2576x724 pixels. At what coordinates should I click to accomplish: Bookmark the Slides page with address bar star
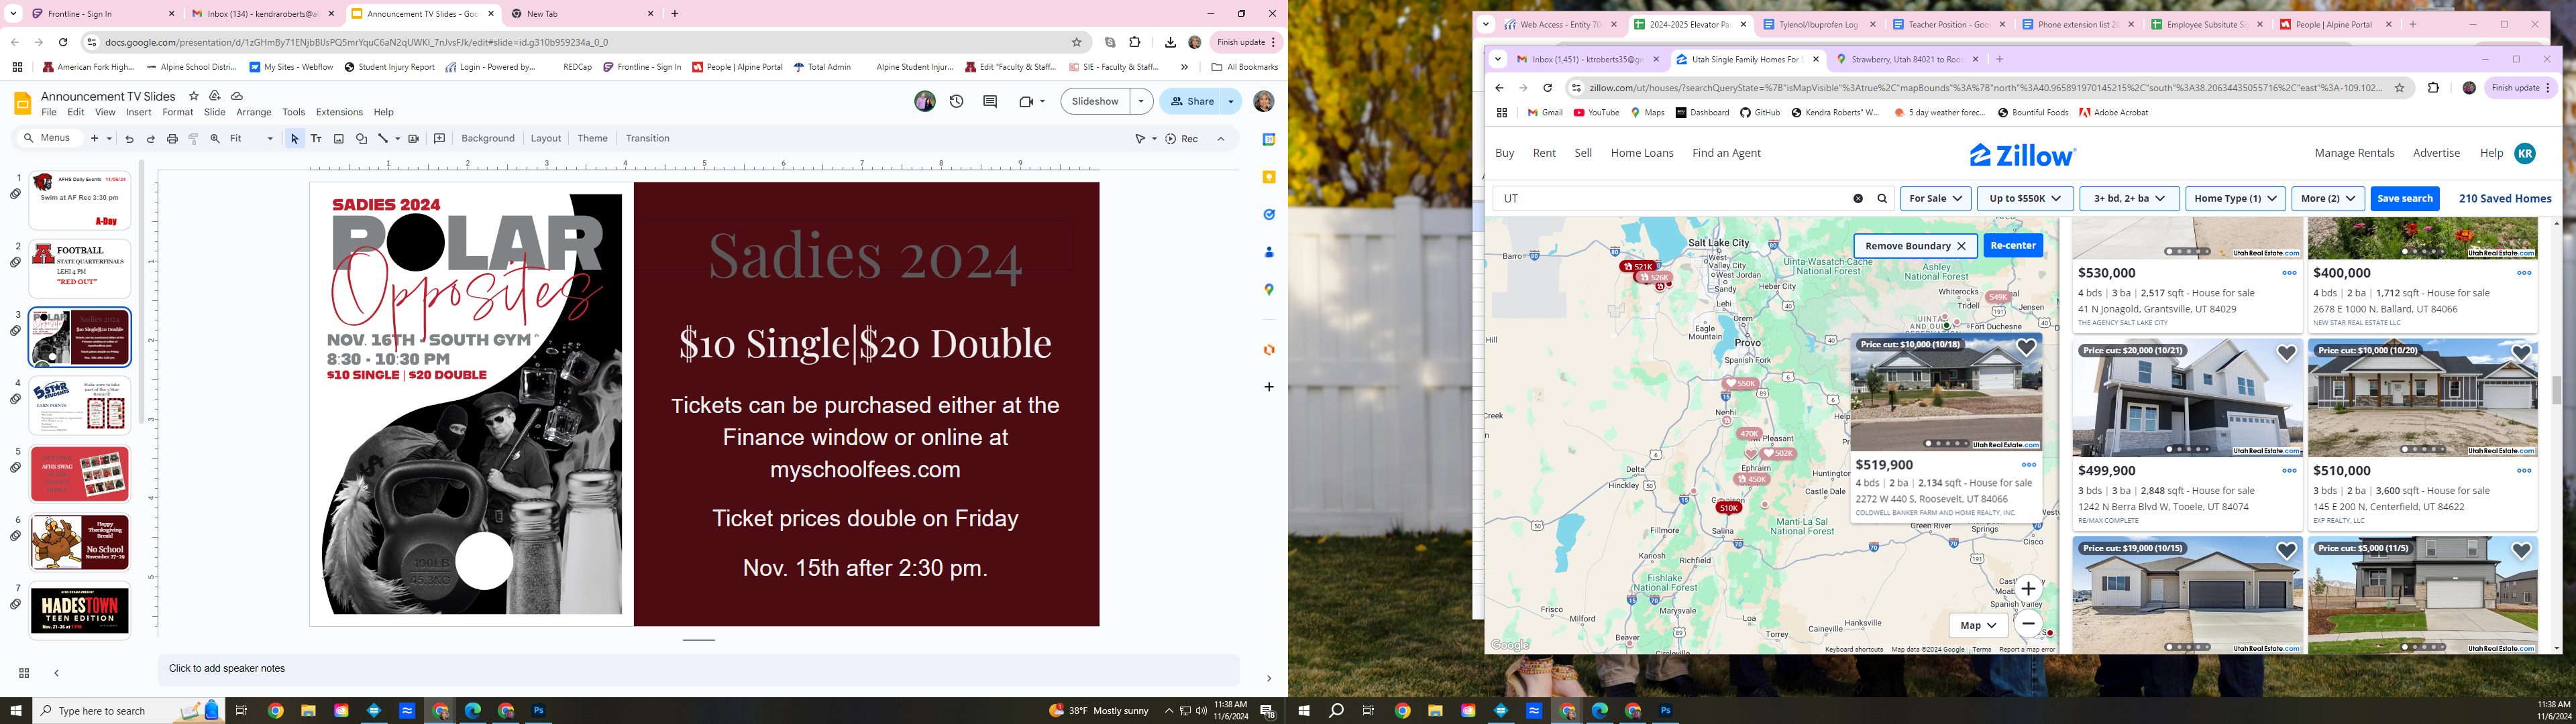pyautogui.click(x=1077, y=42)
